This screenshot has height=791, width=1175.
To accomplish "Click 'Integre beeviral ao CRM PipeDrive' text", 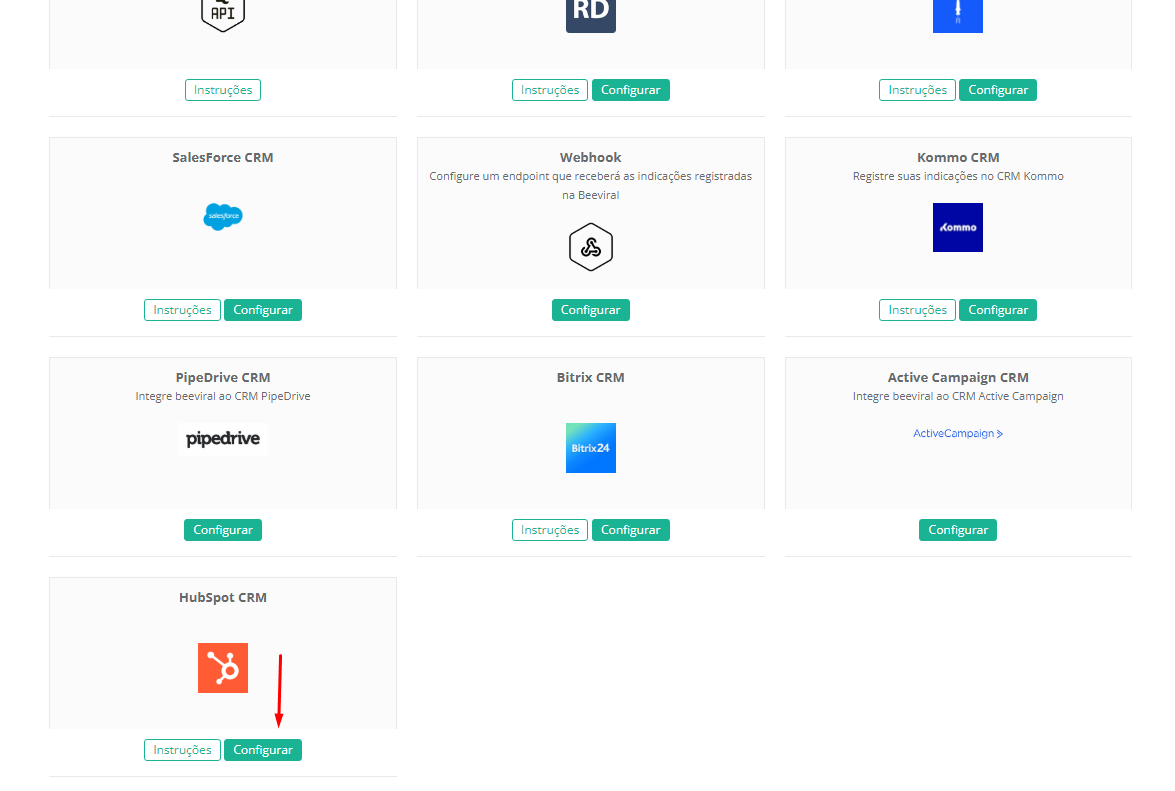I will point(223,396).
